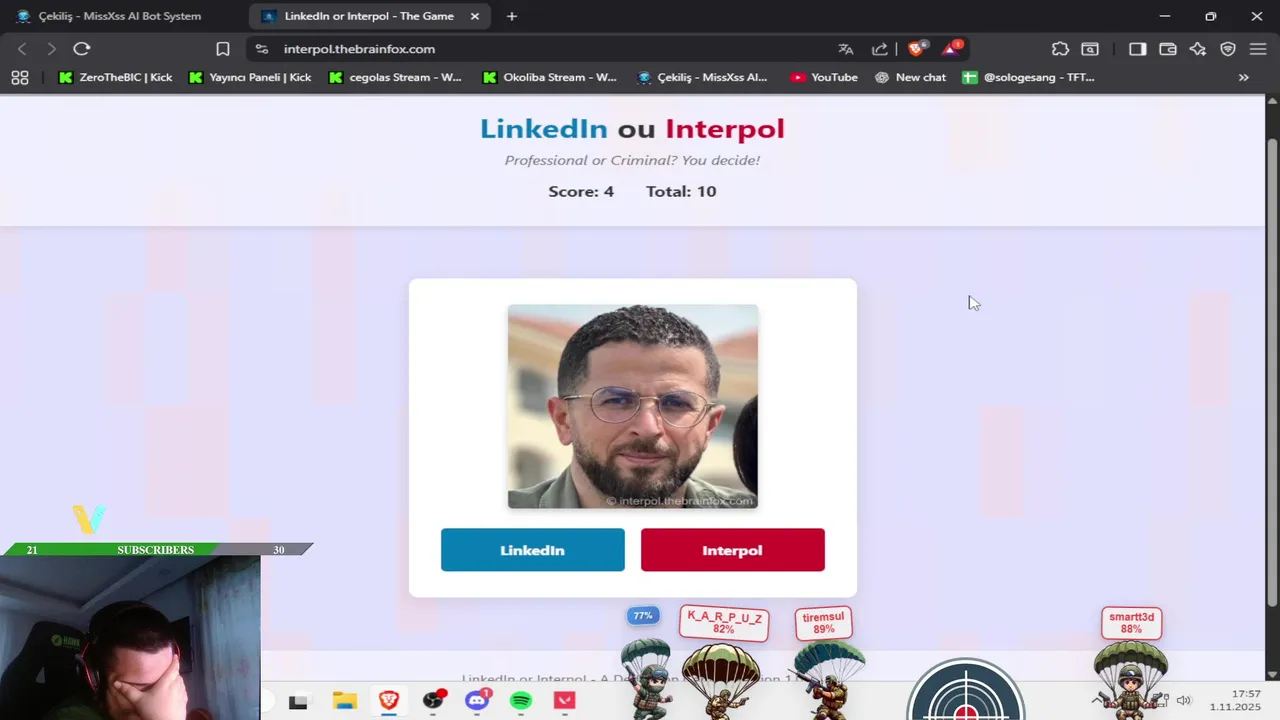Open the Leo AI sparkle icon
Image resolution: width=1280 pixels, height=720 pixels.
[1198, 49]
